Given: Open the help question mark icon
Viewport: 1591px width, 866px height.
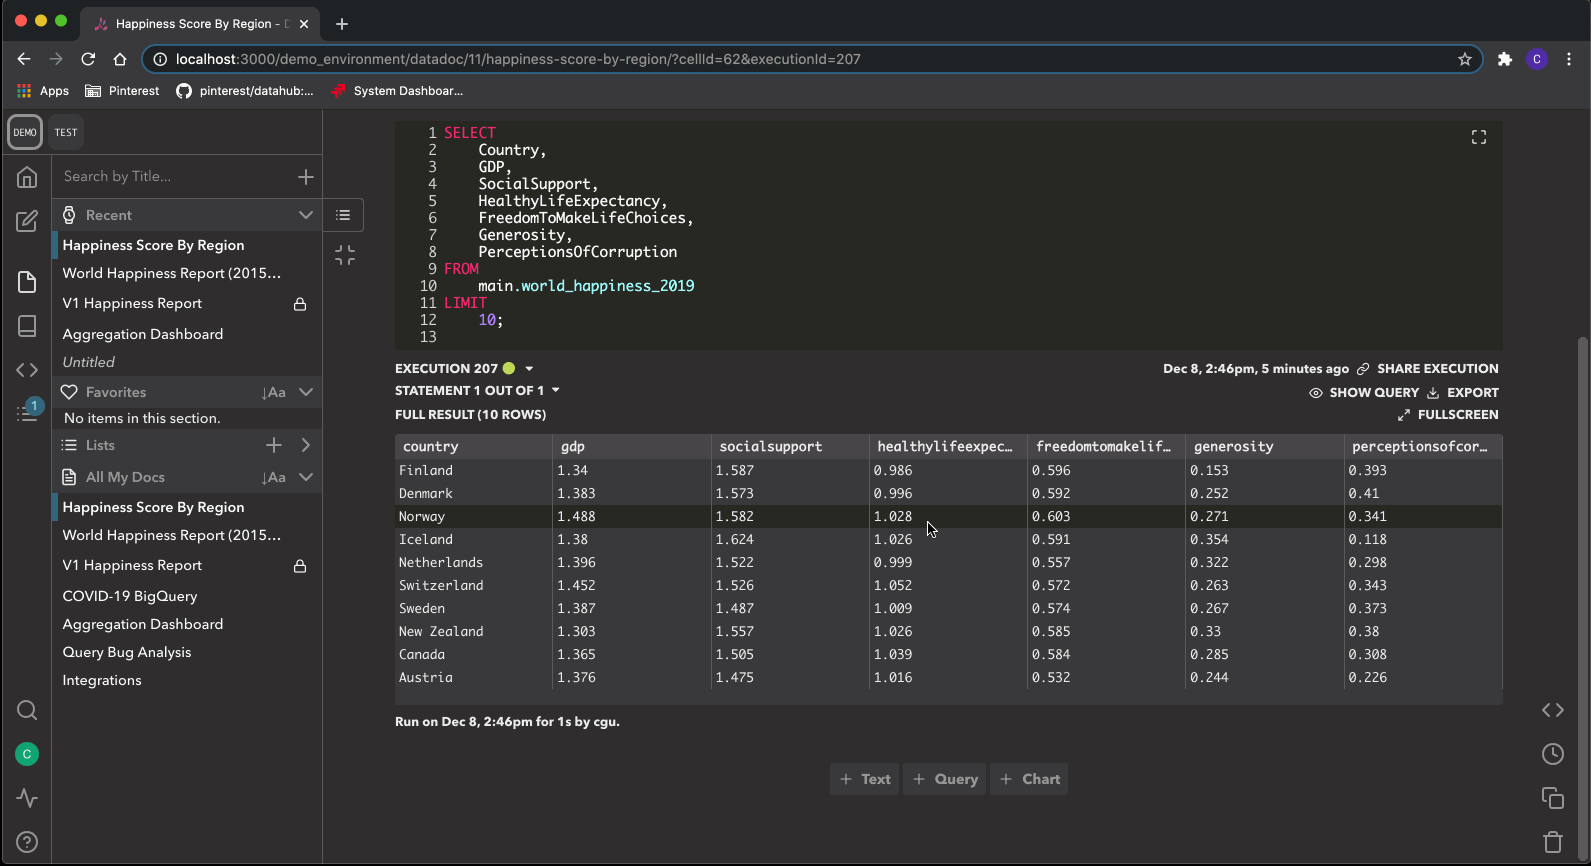Looking at the screenshot, I should pos(27,842).
